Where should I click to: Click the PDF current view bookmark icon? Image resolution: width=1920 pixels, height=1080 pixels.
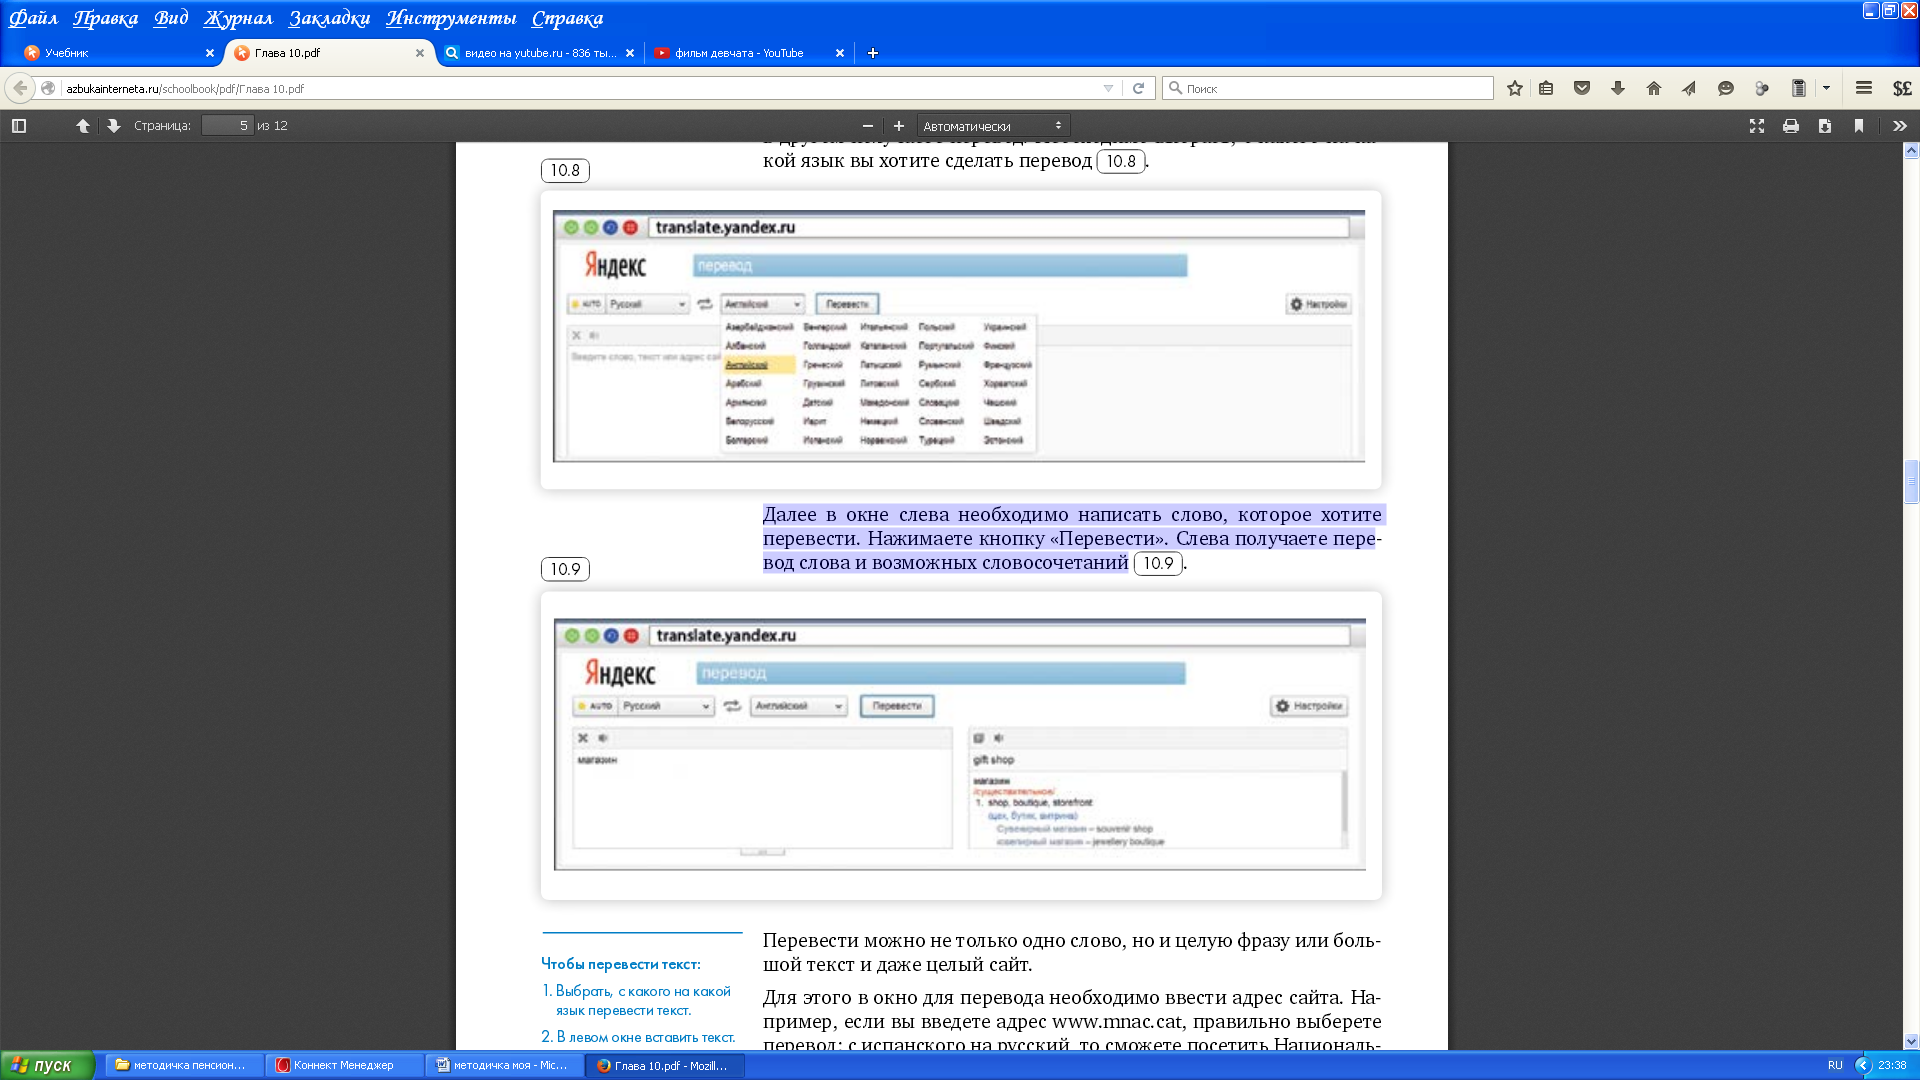tap(1859, 126)
